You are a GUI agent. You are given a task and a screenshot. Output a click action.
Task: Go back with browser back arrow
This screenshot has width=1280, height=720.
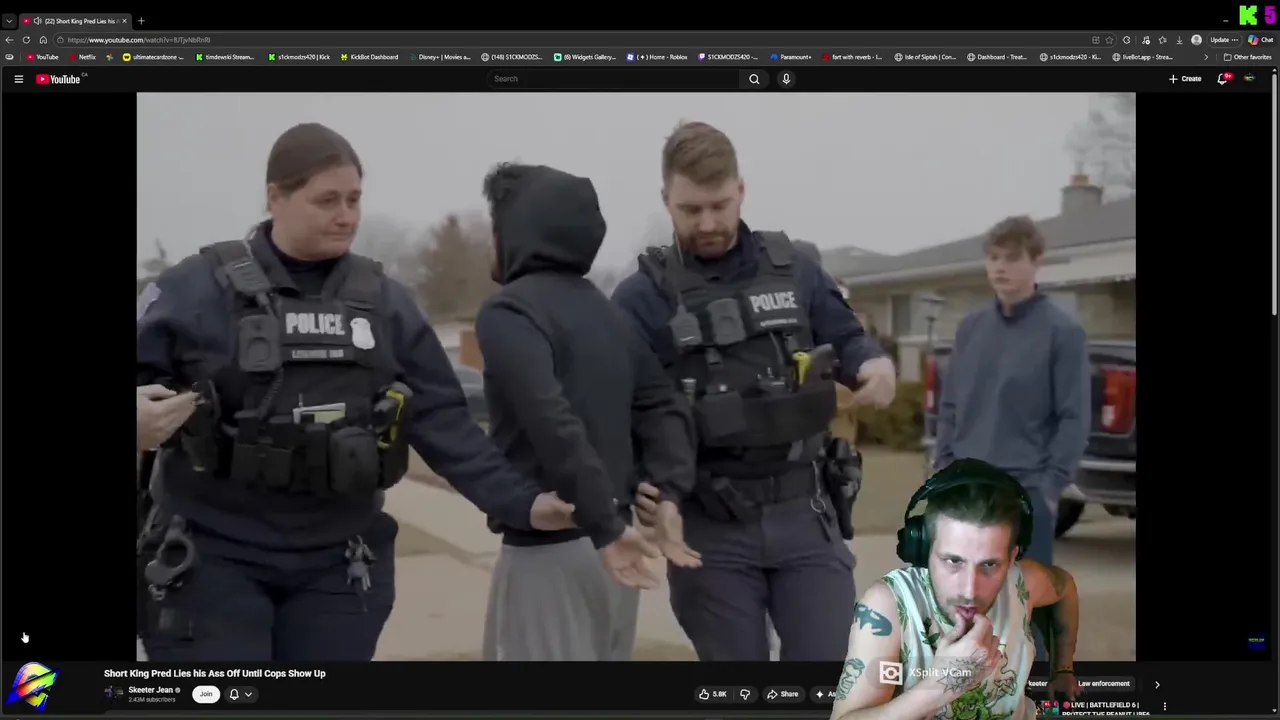(9, 40)
